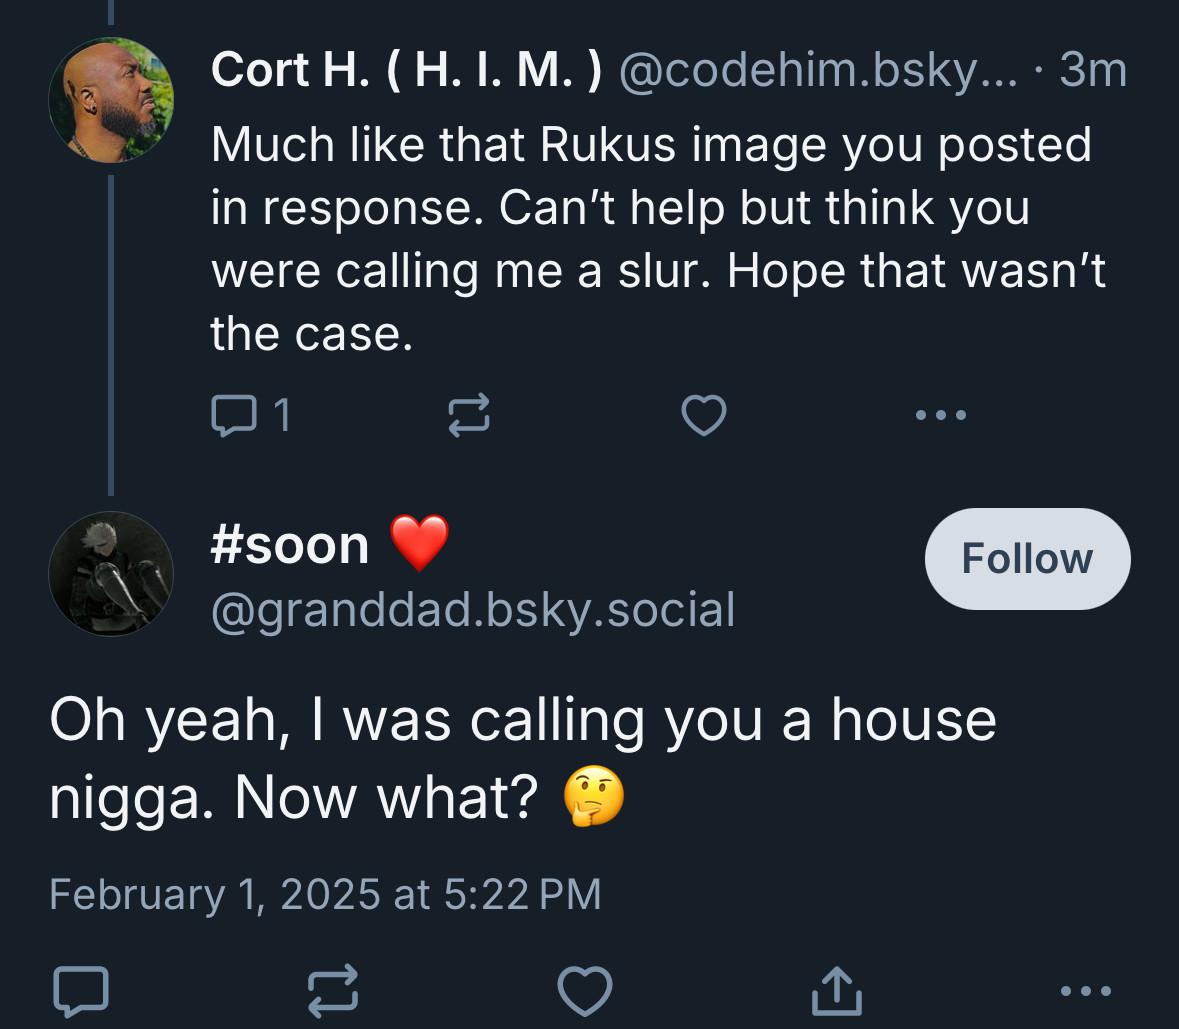Viewport: 1179px width, 1029px height.
Task: Open the Cort H. ( H. I. M. ) display name
Action: (407, 70)
